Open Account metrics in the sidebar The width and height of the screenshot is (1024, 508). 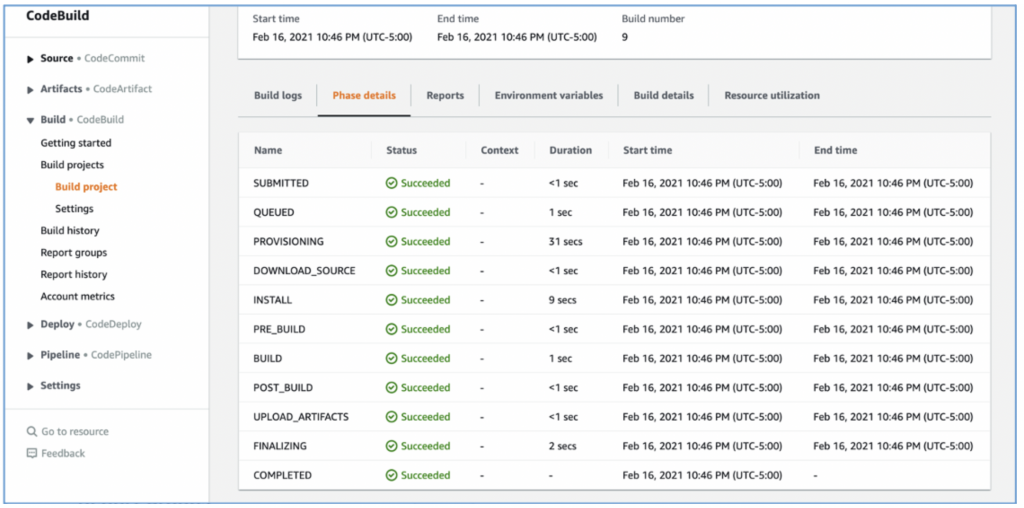(x=78, y=296)
